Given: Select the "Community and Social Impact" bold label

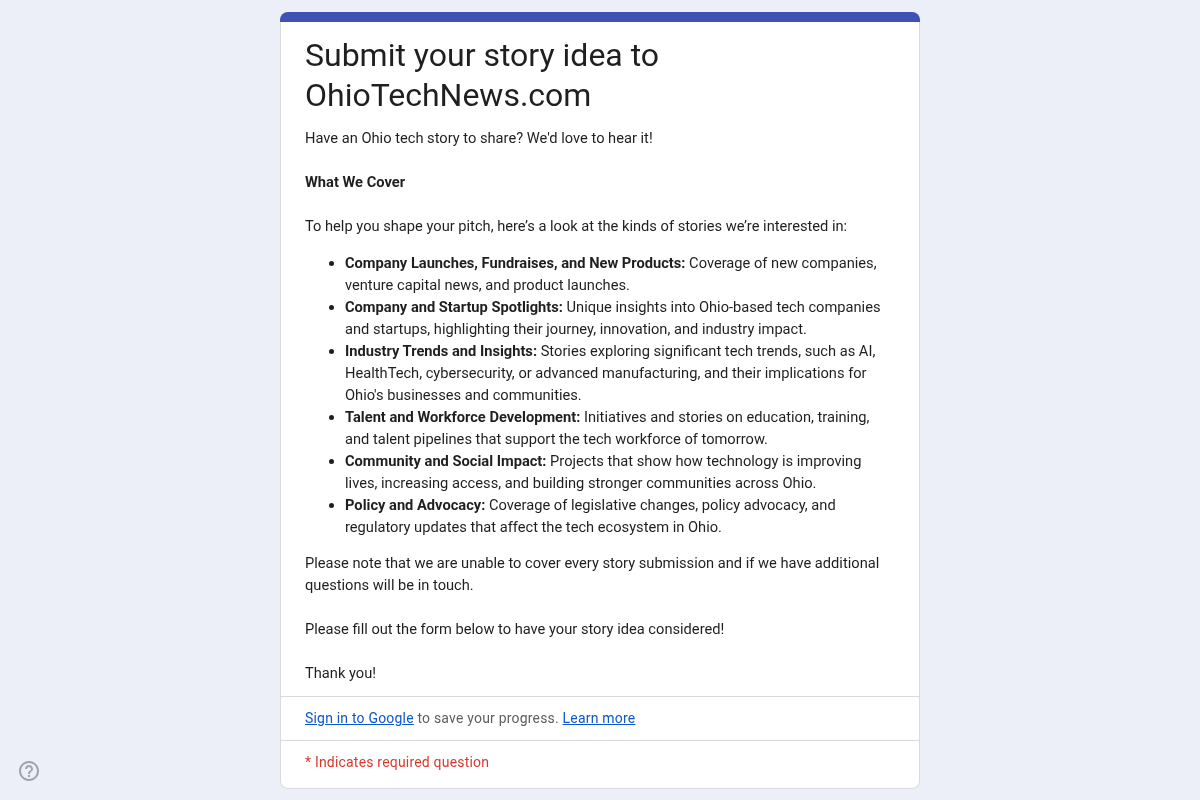Looking at the screenshot, I should [x=445, y=461].
